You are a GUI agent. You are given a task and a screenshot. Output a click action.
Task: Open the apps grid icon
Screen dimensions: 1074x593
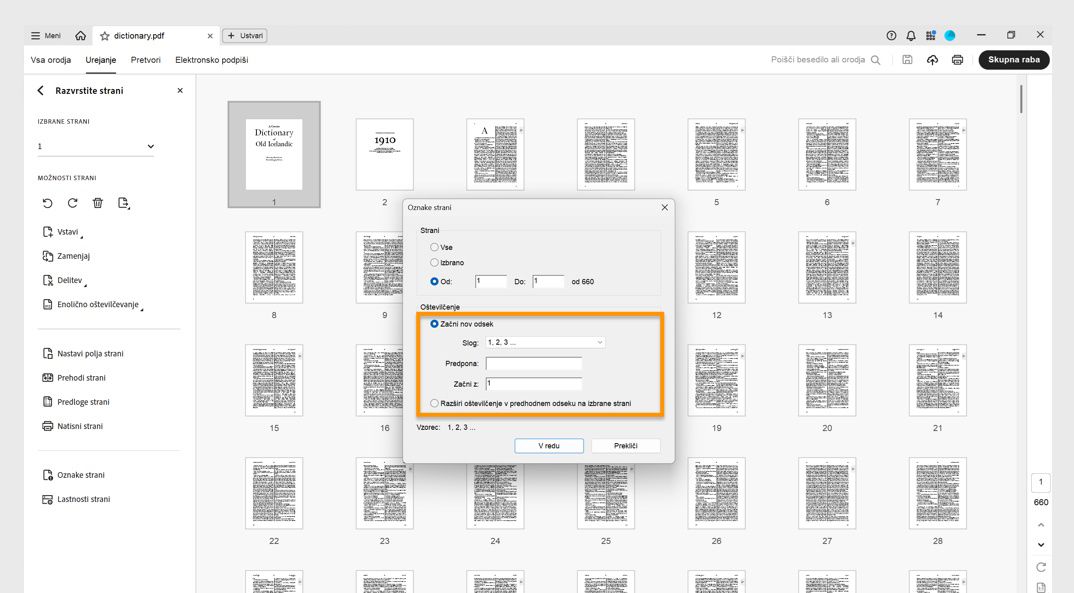click(x=930, y=36)
